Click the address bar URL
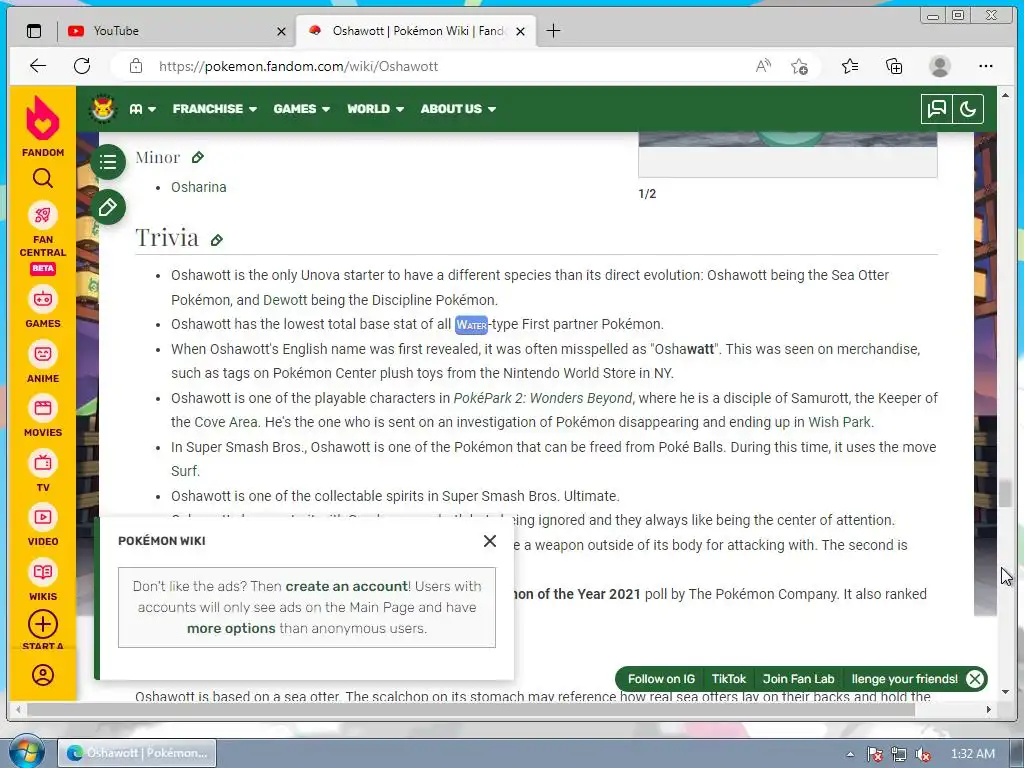 298,66
